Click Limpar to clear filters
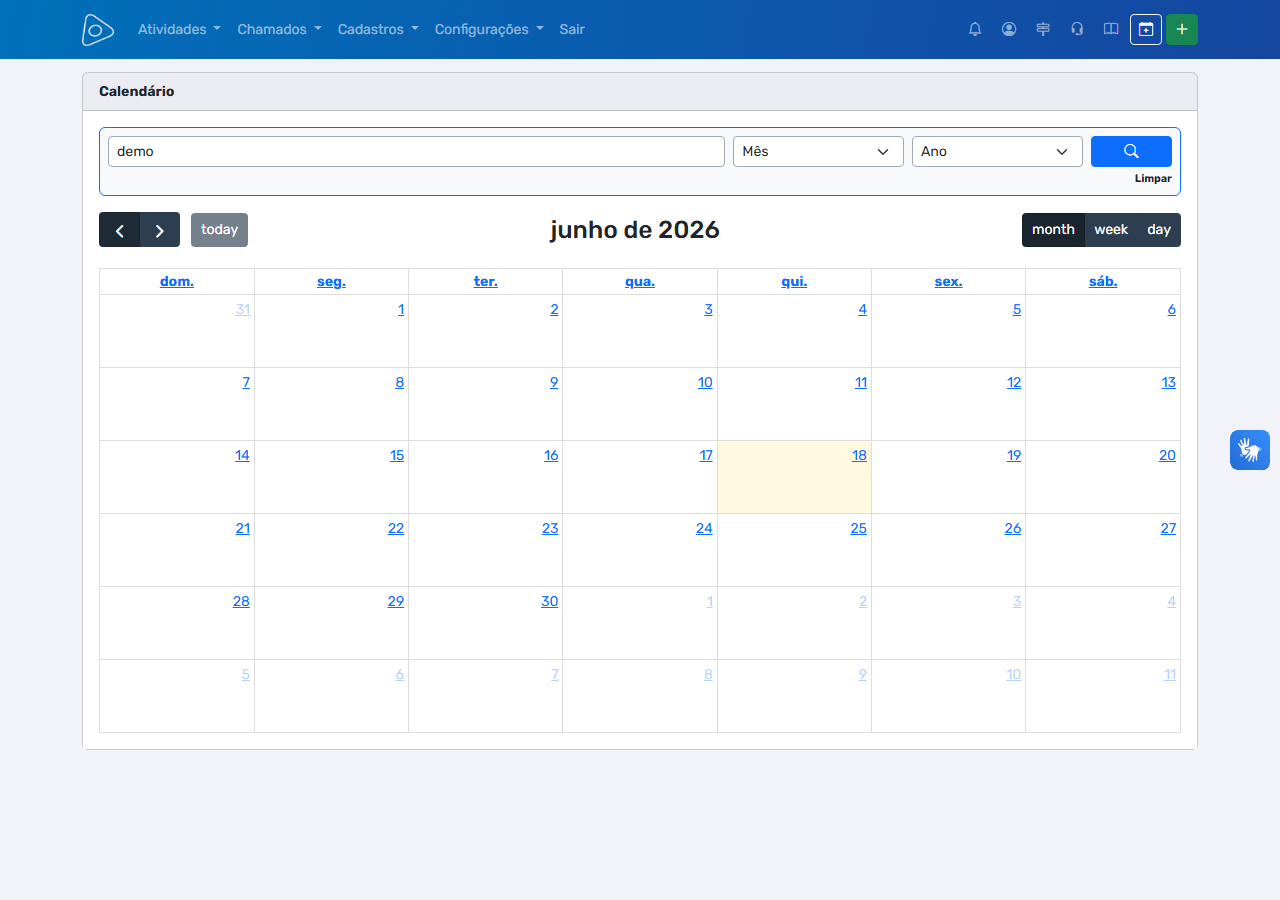This screenshot has width=1280, height=900. pos(1153,179)
